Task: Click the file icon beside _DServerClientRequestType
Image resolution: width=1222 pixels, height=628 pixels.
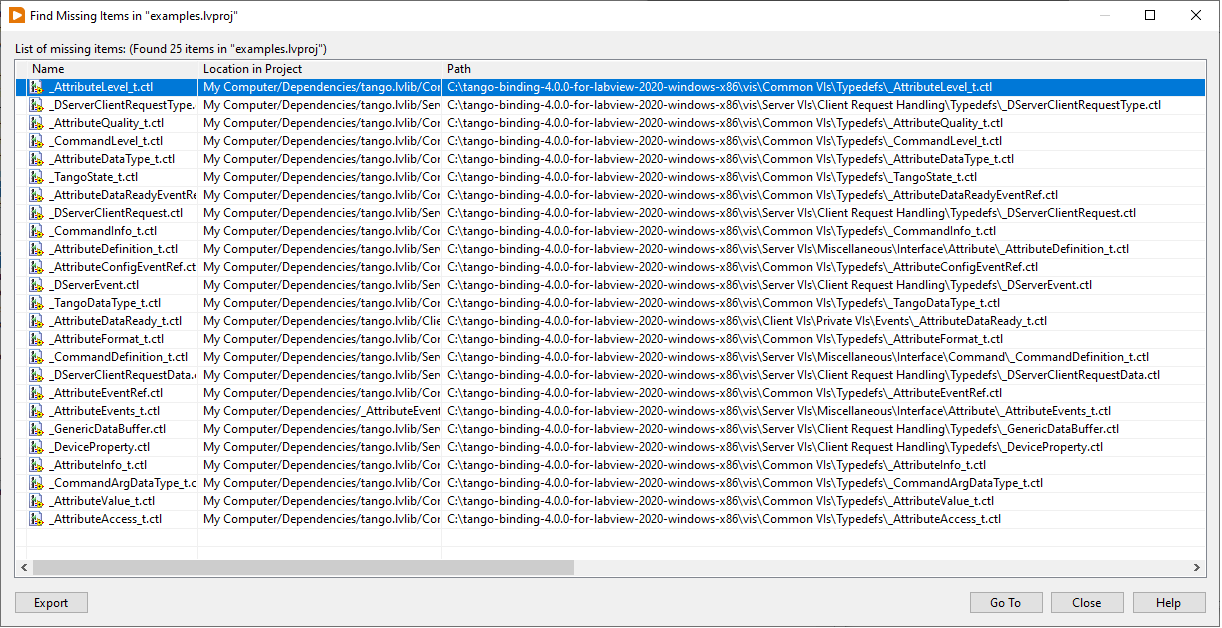Action: [x=36, y=105]
